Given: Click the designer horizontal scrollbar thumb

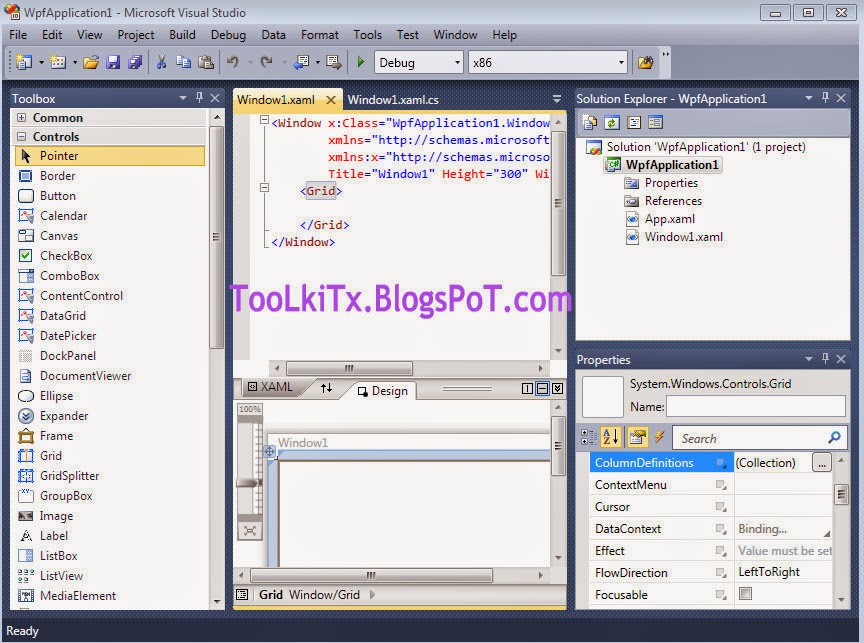Looking at the screenshot, I should pos(371,575).
